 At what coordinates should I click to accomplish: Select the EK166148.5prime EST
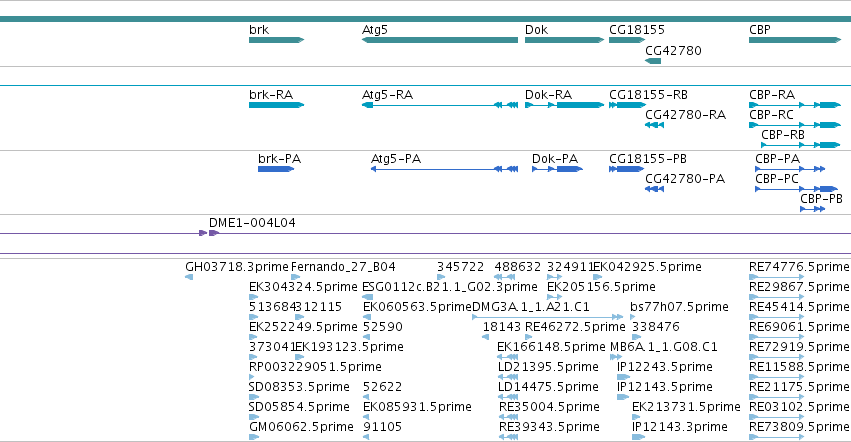507,357
